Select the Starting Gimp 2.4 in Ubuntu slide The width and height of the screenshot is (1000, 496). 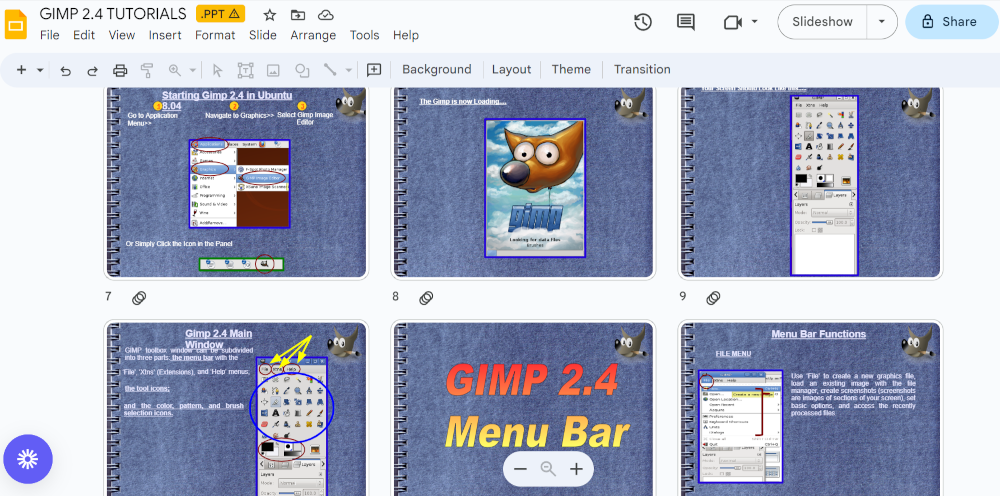pos(236,183)
